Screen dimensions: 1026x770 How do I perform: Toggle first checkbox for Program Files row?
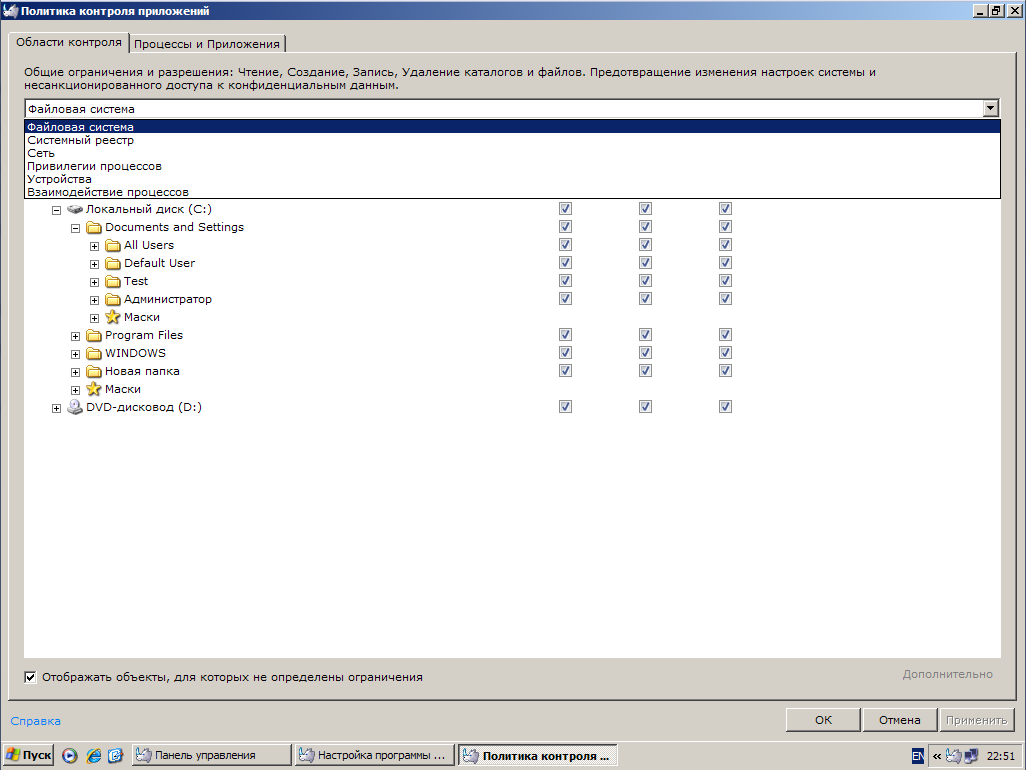[565, 334]
